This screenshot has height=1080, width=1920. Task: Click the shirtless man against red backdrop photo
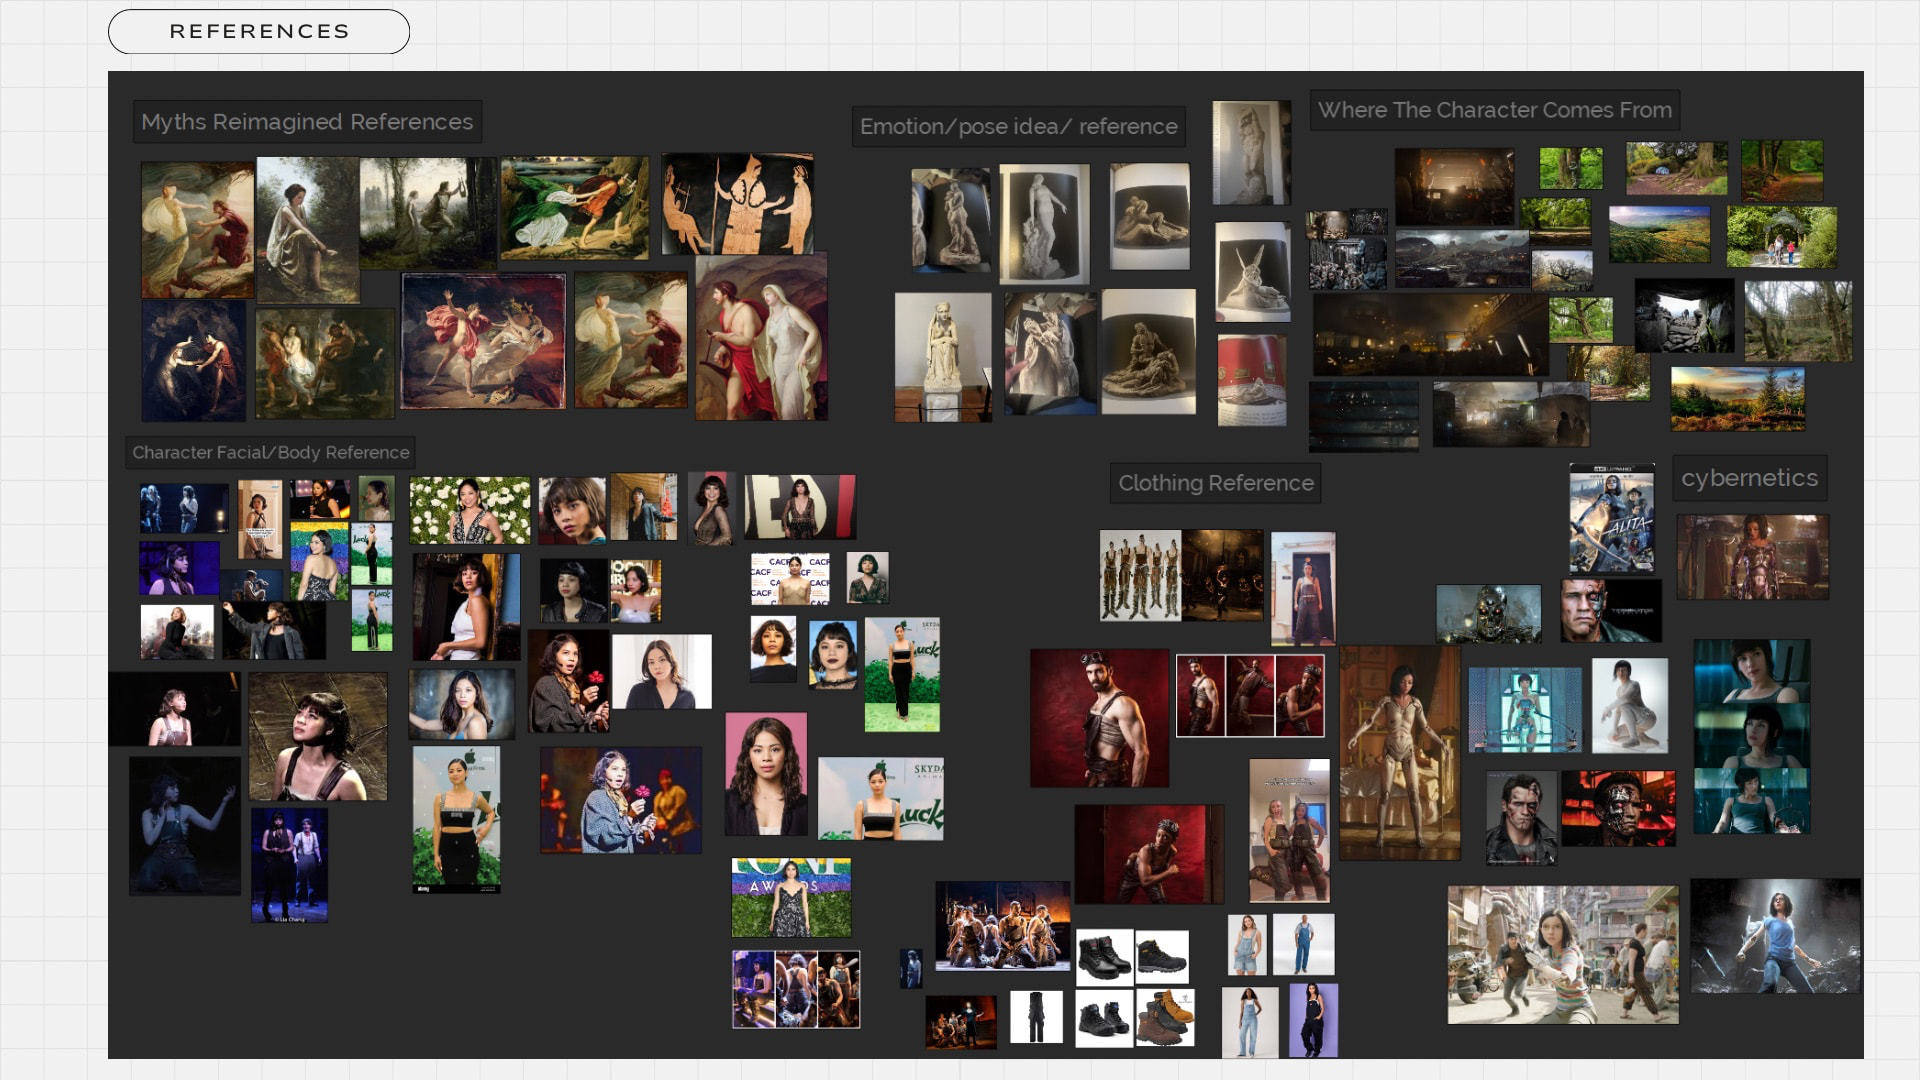1099,718
